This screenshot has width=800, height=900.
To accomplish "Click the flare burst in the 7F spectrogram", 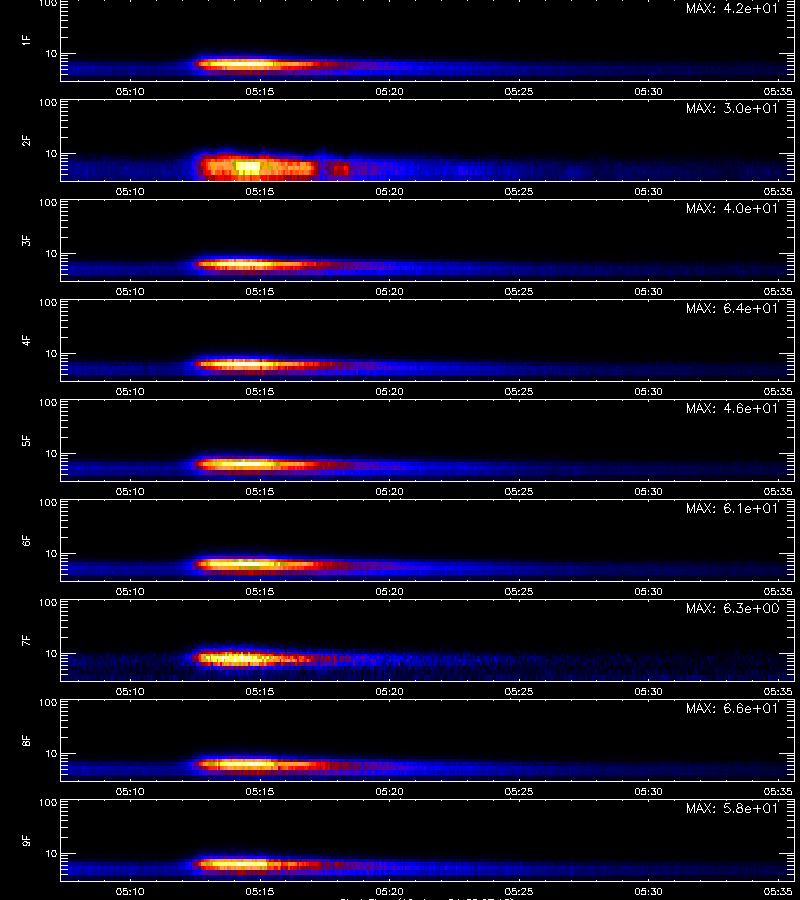I will click(x=253, y=658).
